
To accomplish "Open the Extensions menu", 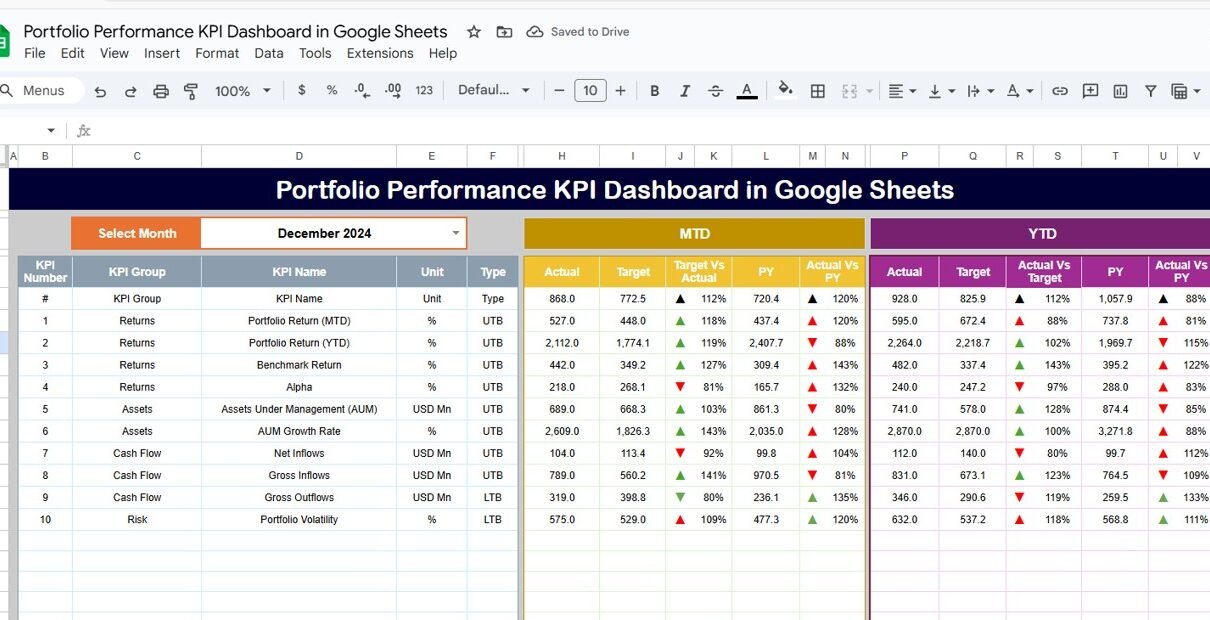I will click(x=380, y=53).
